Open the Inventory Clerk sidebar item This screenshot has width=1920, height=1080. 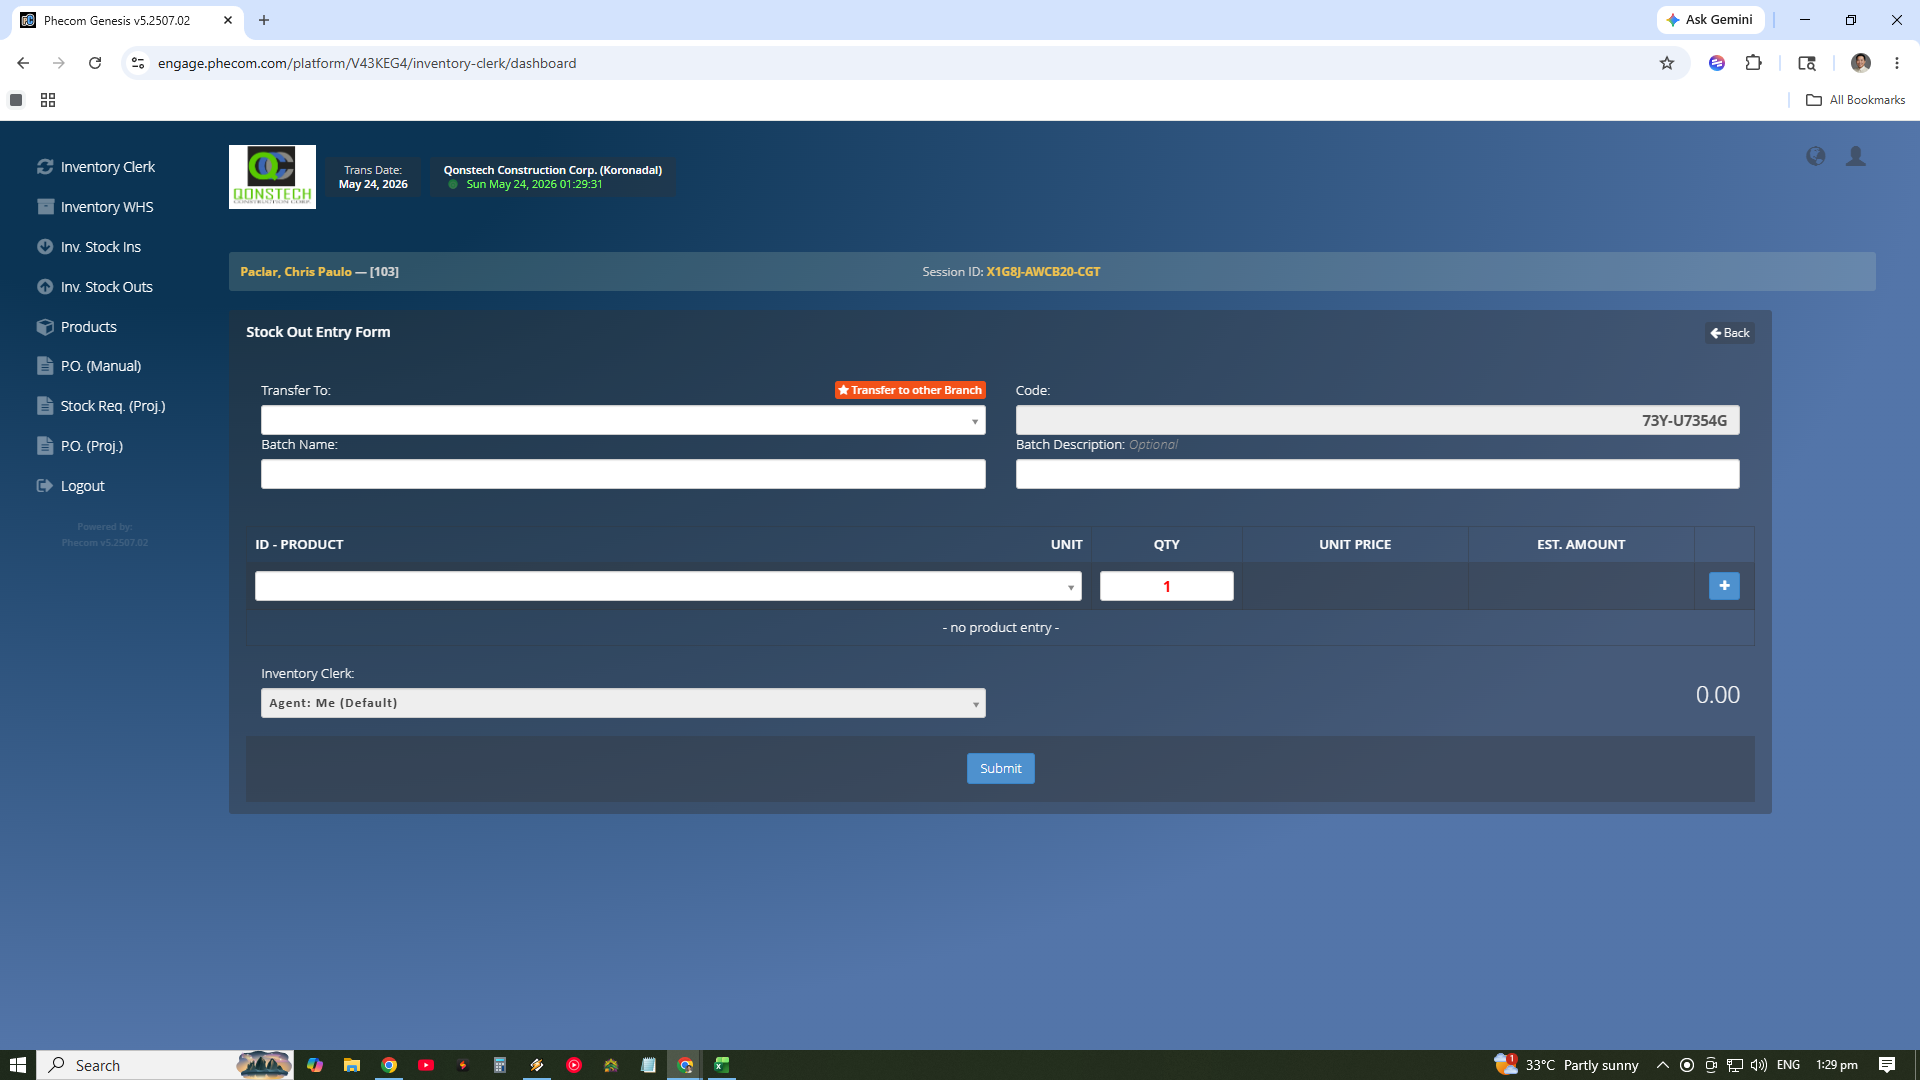[96, 167]
